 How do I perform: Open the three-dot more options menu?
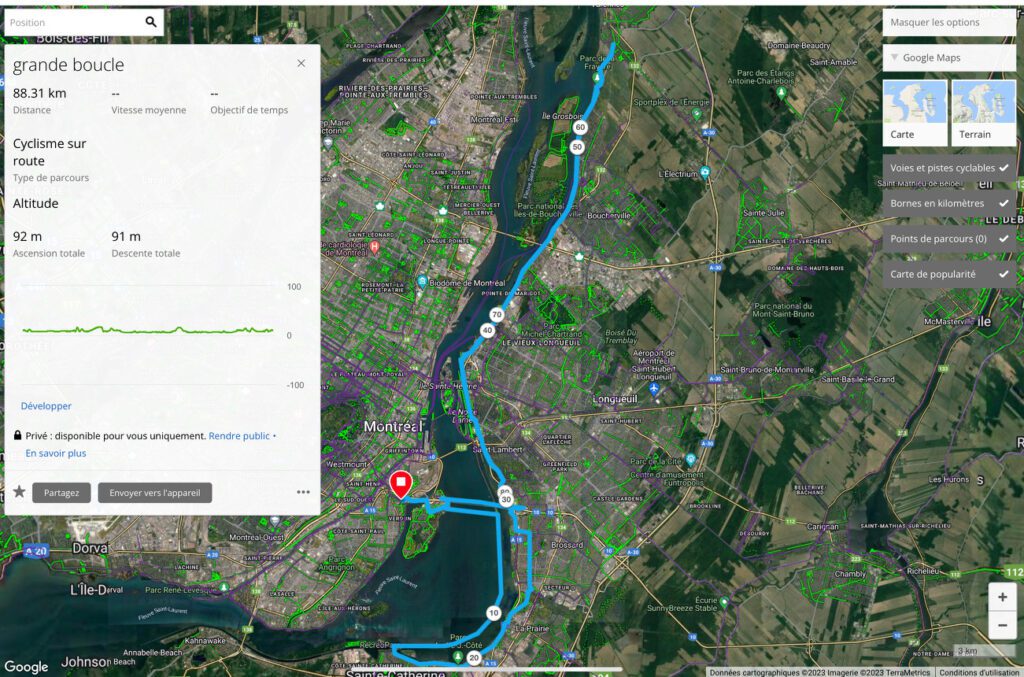pos(303,492)
